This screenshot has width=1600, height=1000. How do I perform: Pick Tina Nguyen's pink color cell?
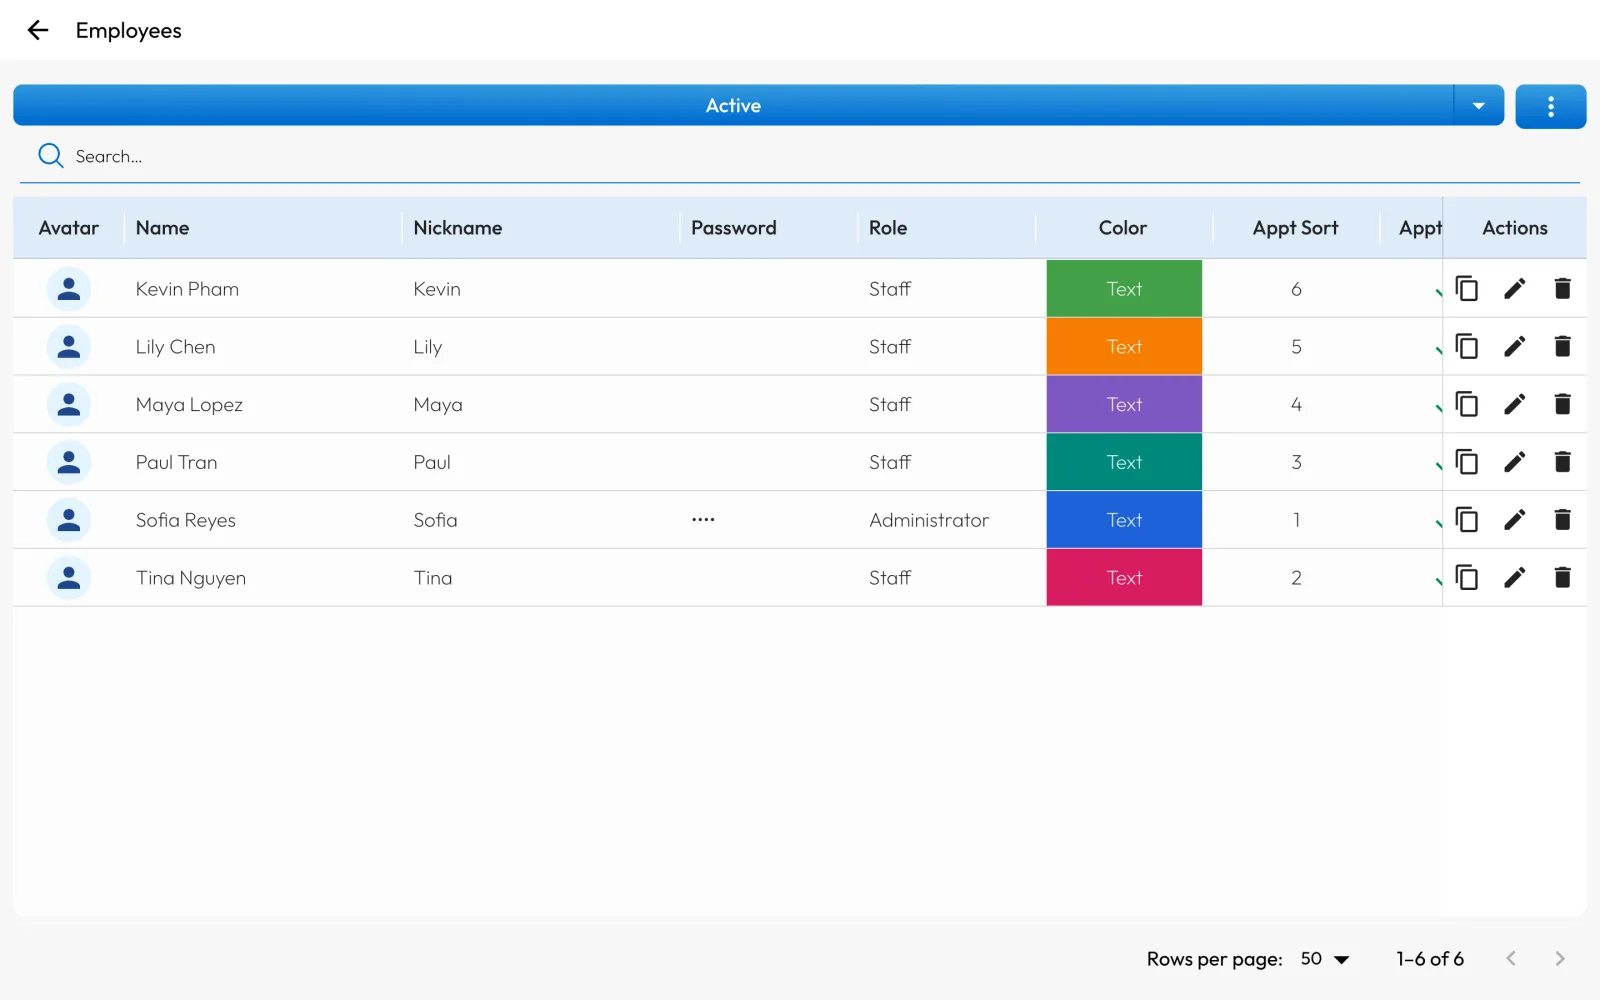click(x=1124, y=578)
